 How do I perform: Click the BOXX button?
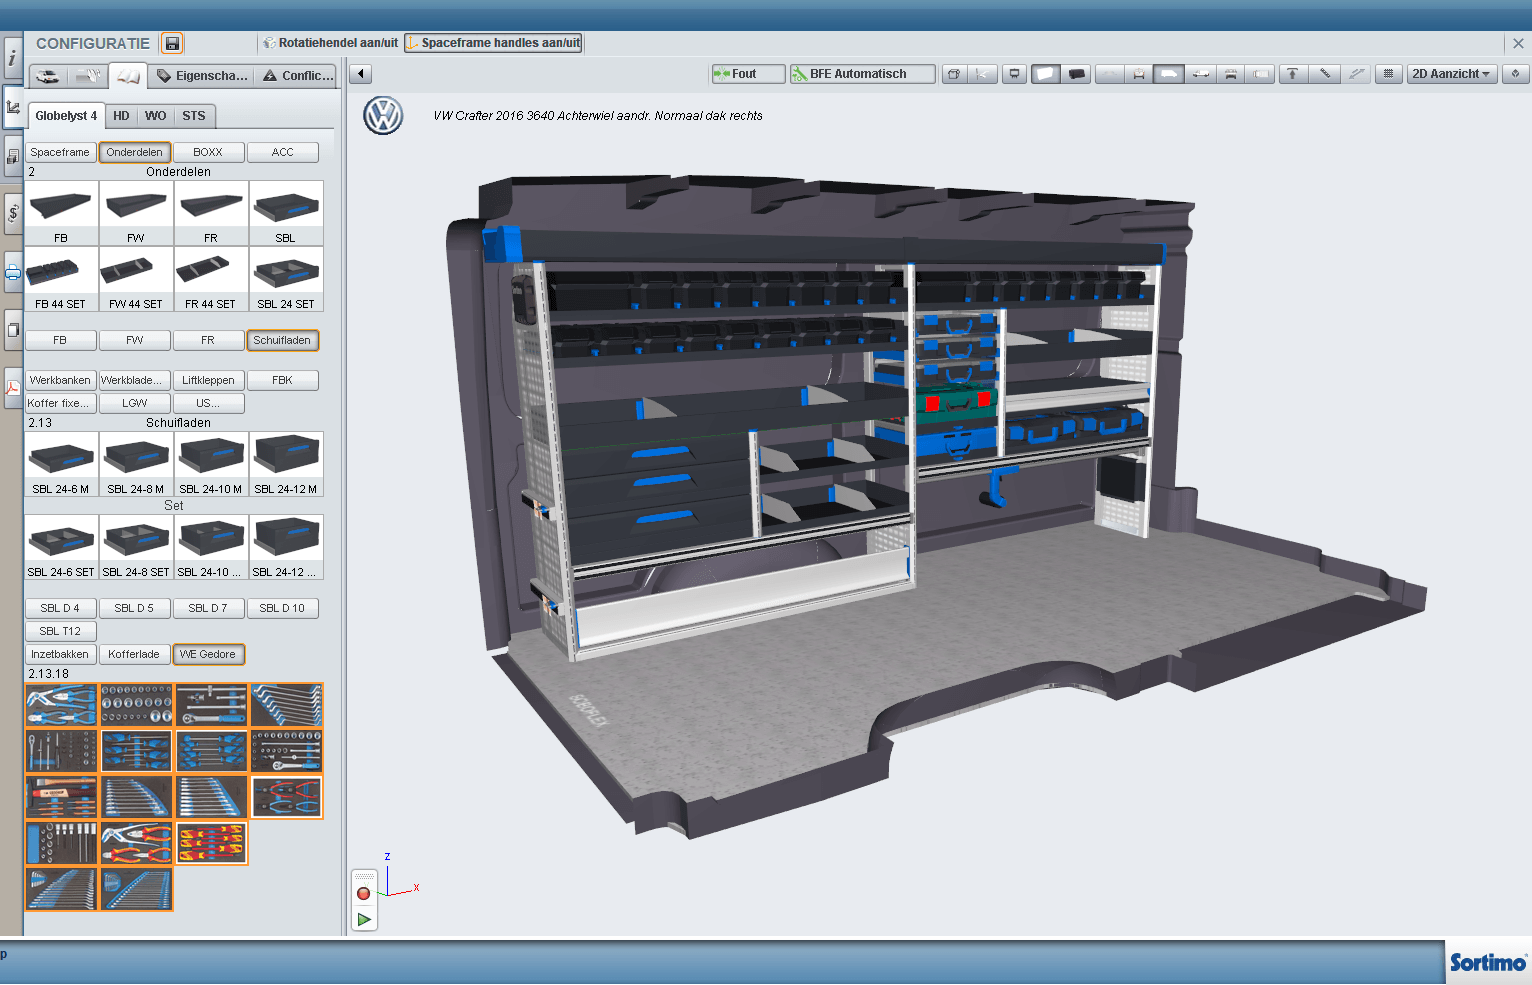coord(208,153)
